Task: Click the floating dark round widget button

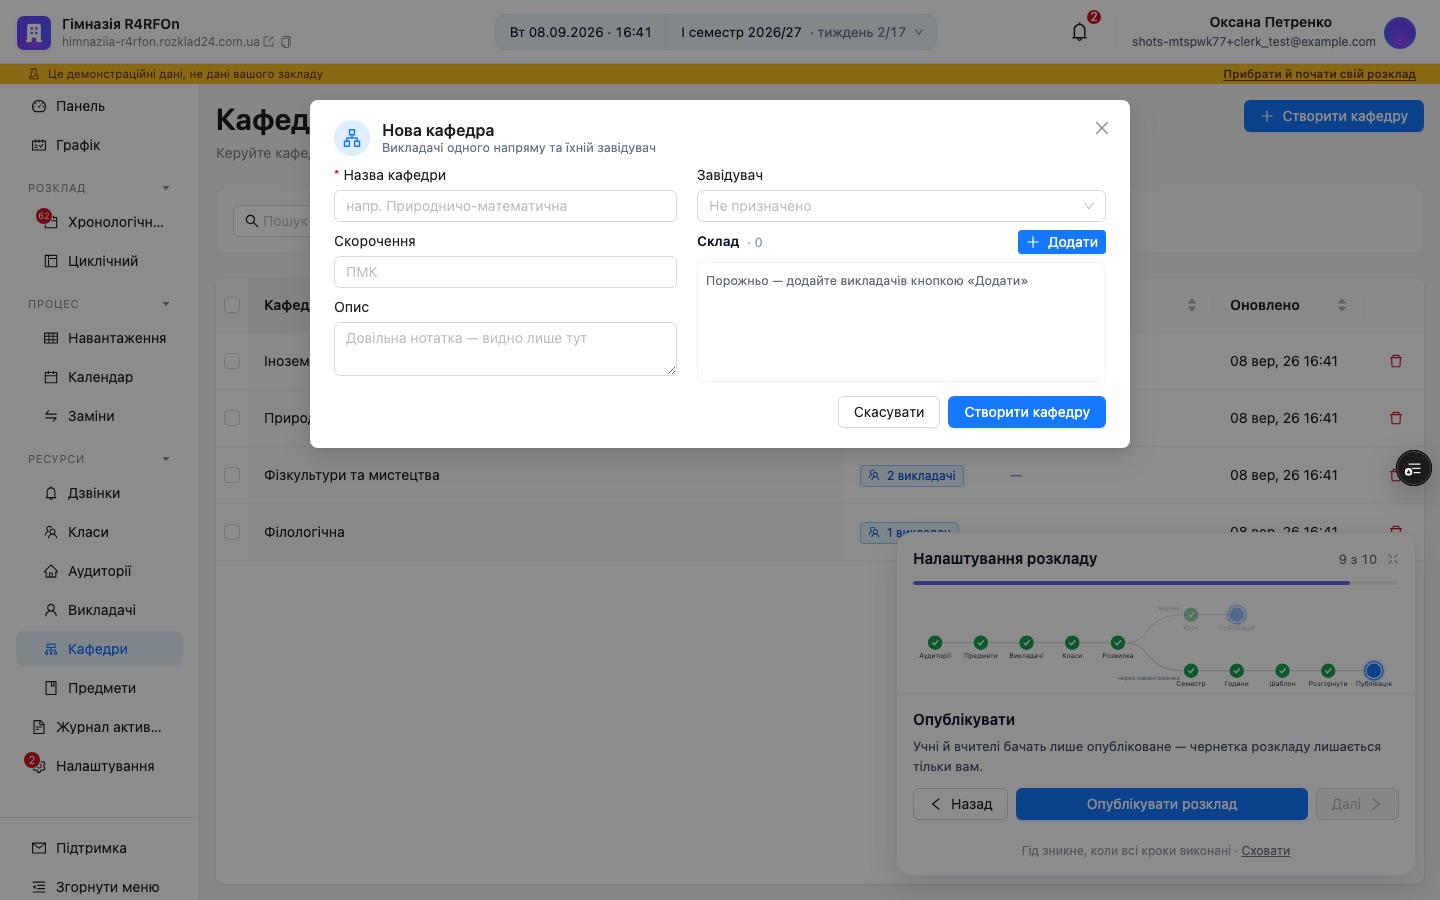Action: (x=1413, y=468)
